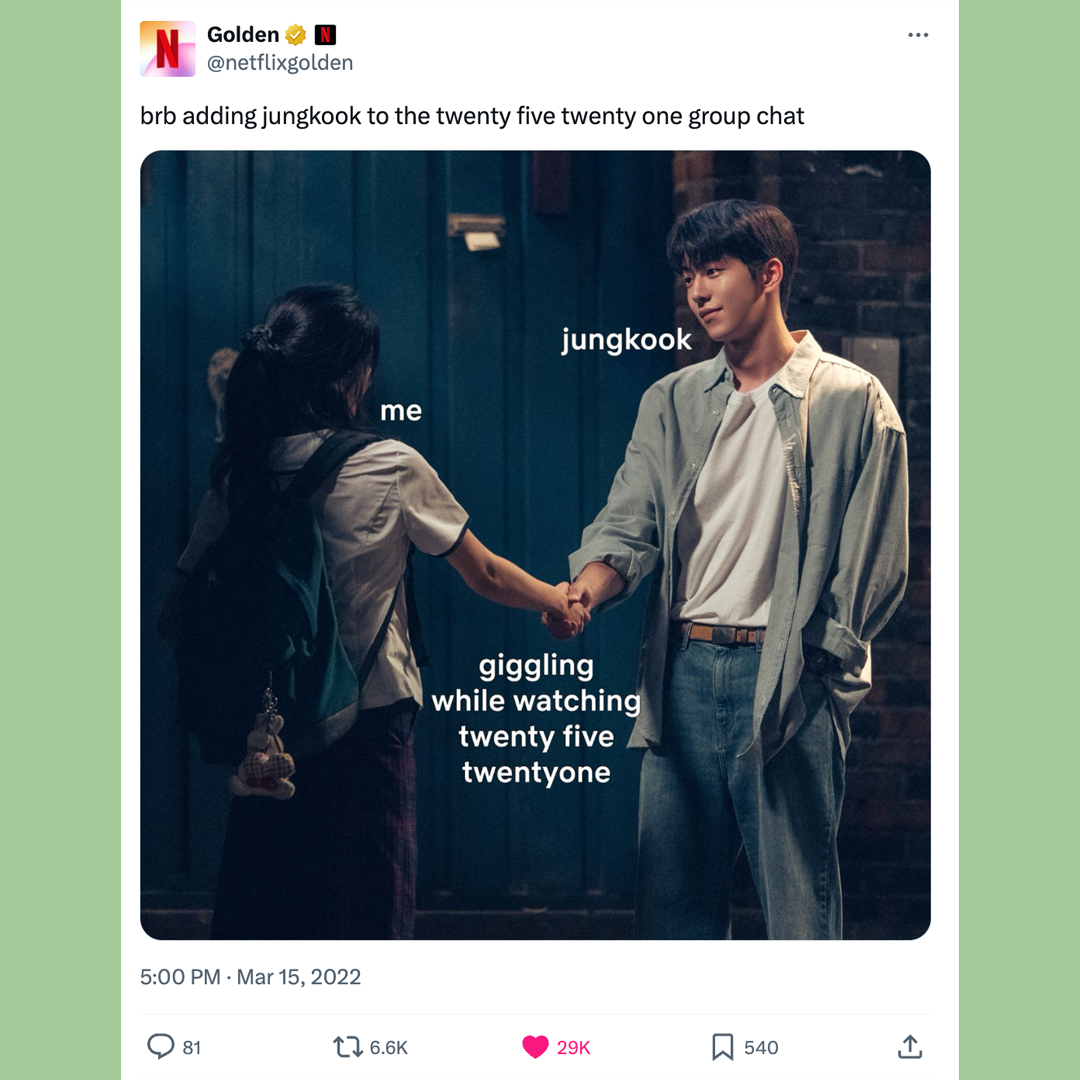This screenshot has height=1080, width=1080.
Task: Click the gold verified badge
Action: tap(295, 34)
